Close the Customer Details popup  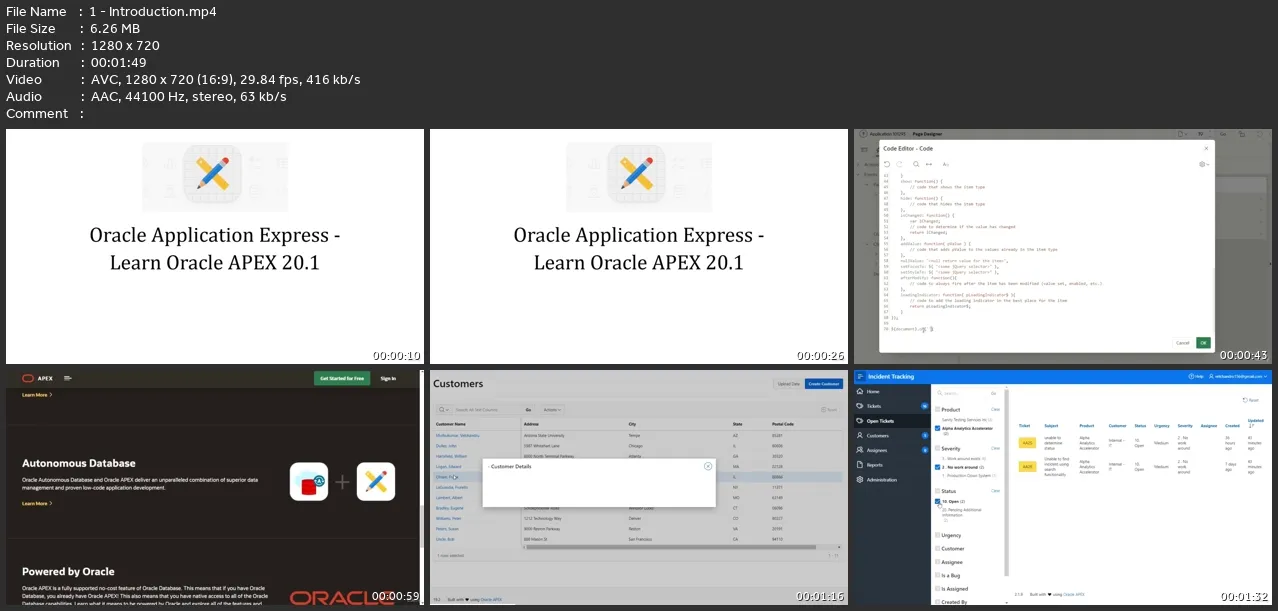(708, 466)
